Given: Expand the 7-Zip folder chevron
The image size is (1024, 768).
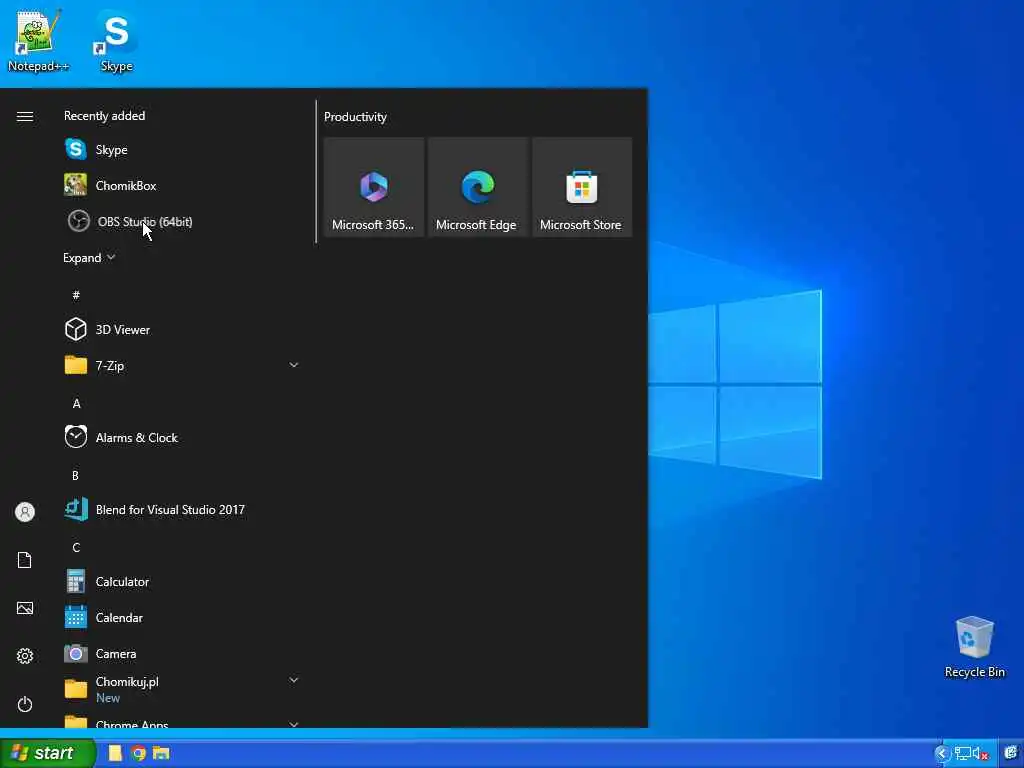Looking at the screenshot, I should pos(294,365).
